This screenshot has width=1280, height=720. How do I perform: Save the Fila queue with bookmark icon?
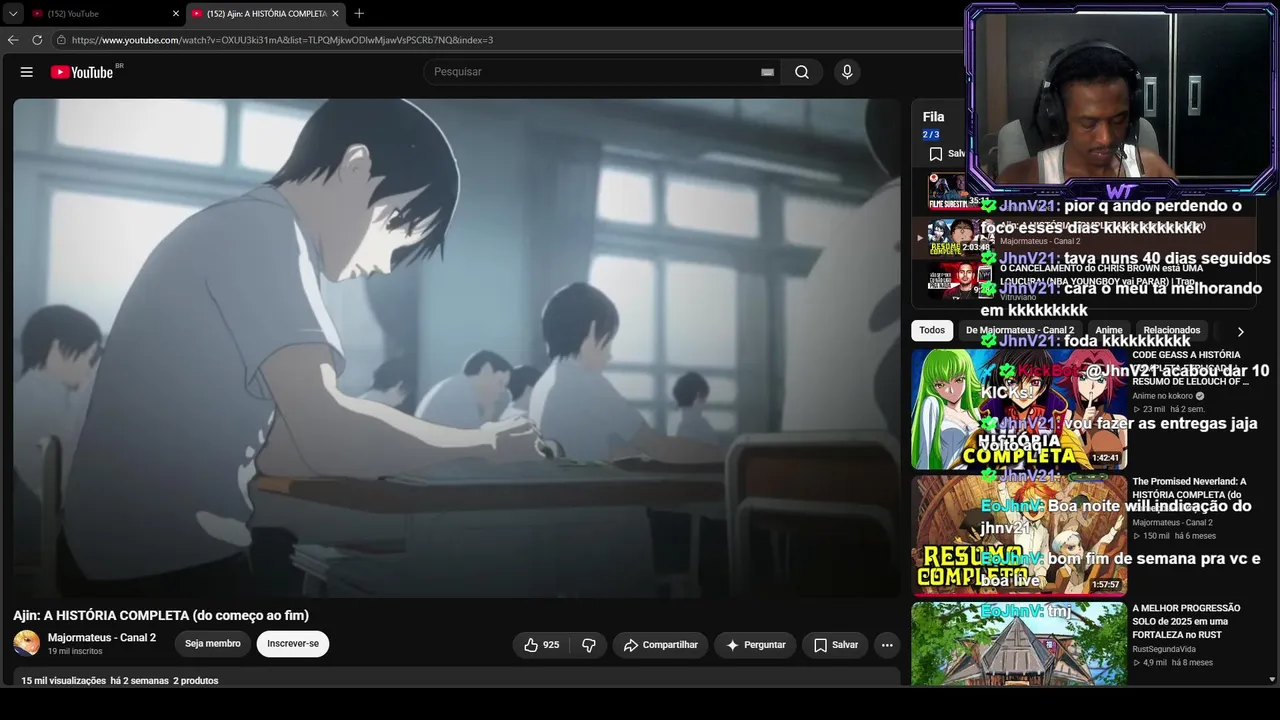click(935, 154)
